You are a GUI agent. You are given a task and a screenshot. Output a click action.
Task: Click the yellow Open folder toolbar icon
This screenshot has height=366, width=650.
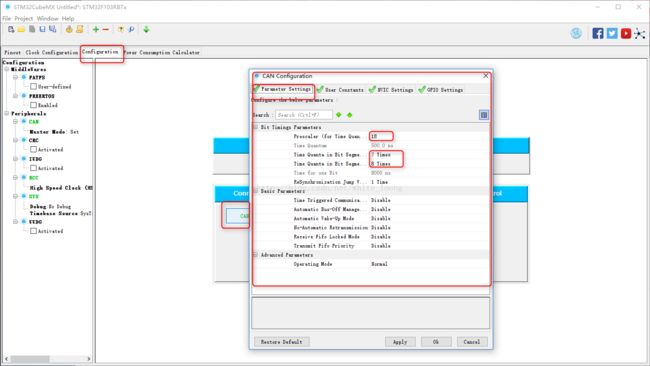[21, 29]
